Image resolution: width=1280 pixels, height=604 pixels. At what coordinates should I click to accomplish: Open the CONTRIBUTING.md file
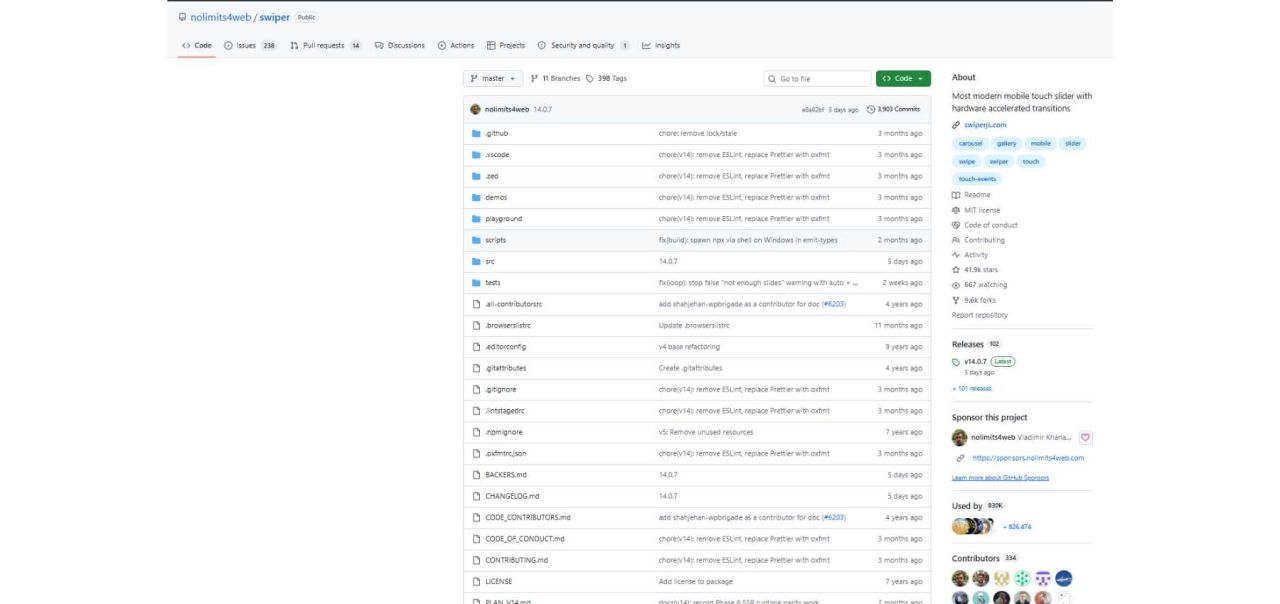516,560
